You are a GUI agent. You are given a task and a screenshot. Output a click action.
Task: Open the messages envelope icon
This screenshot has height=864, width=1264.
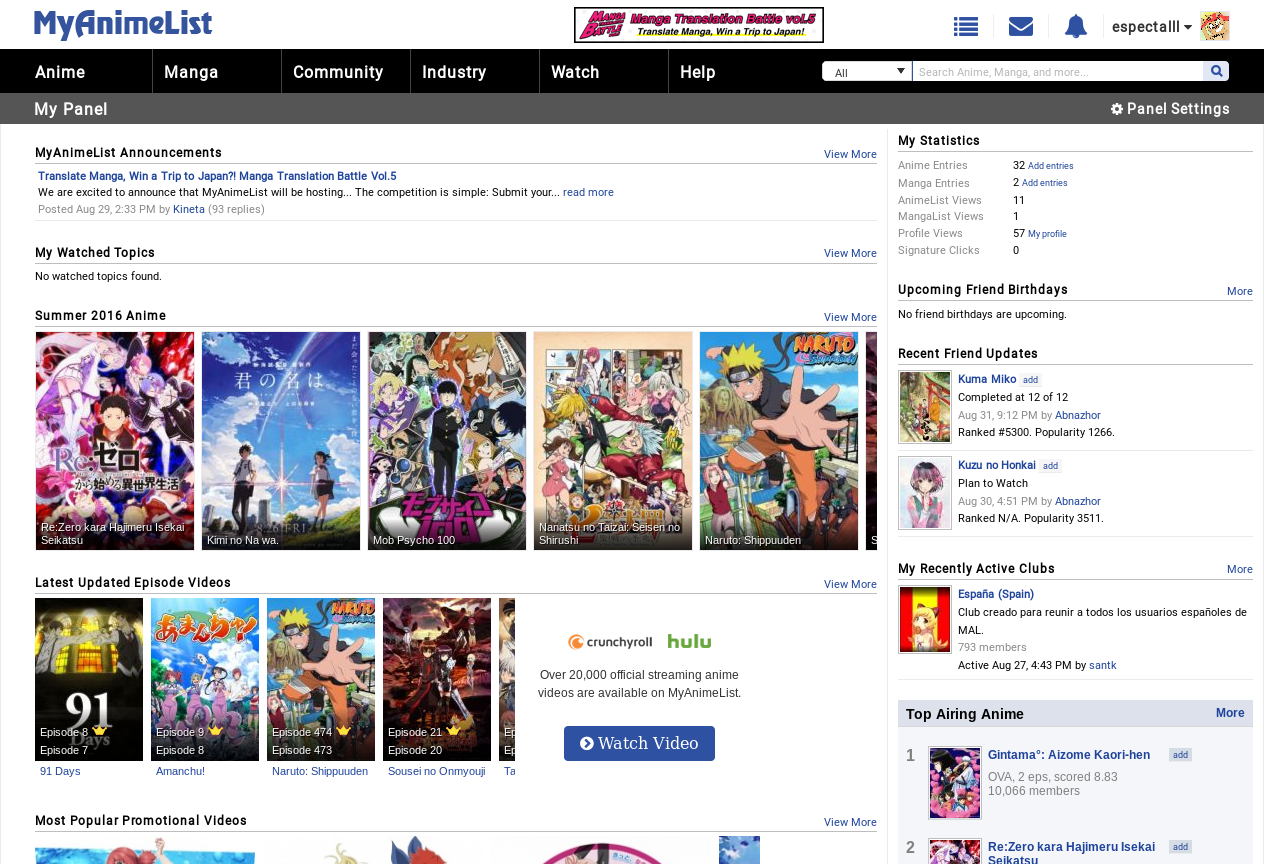[1021, 27]
